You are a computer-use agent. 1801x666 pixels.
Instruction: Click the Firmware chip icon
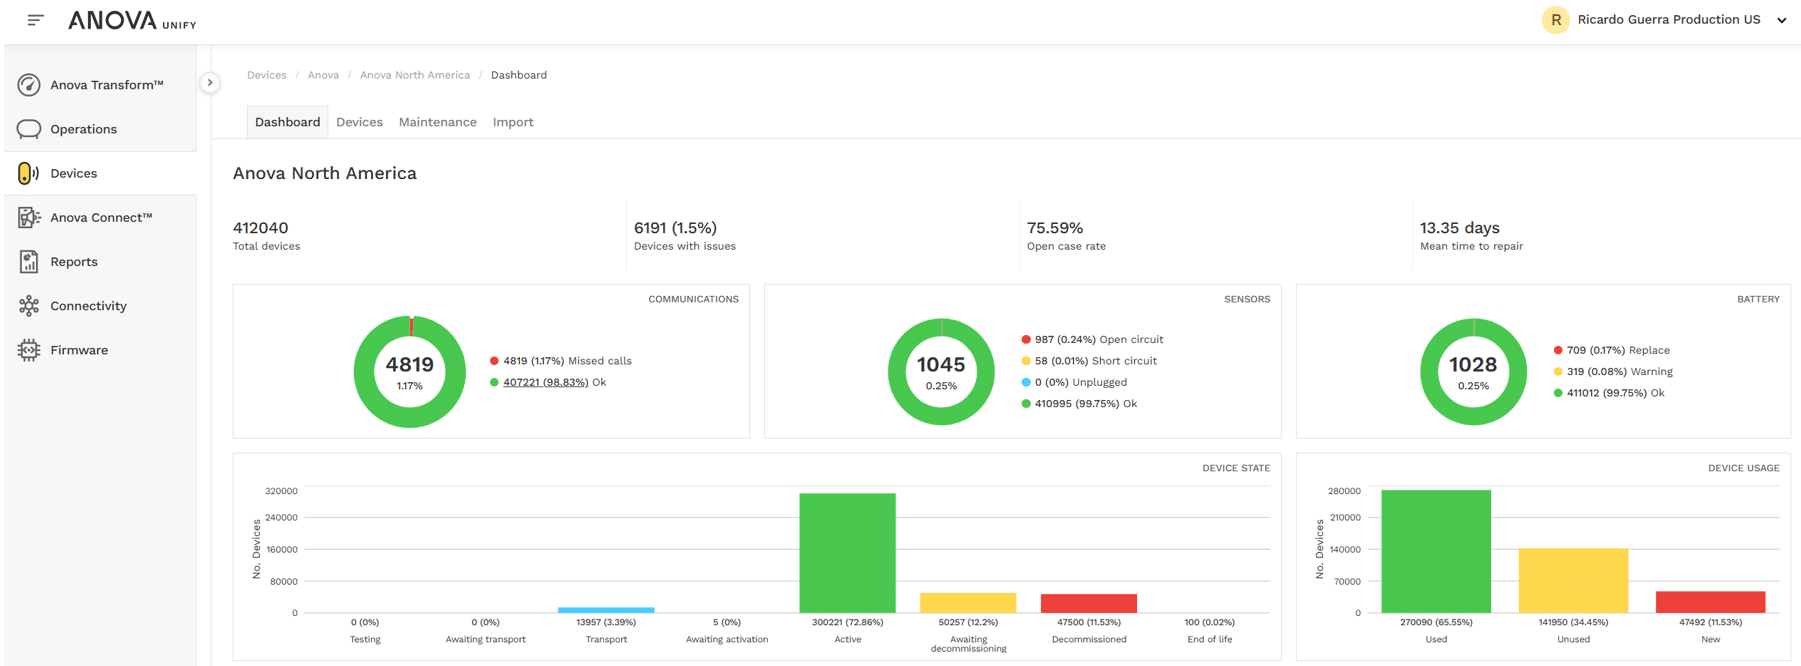tap(29, 350)
